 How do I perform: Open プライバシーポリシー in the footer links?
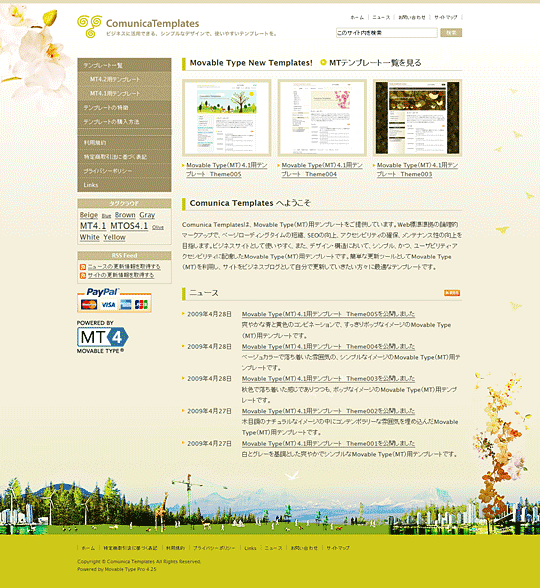click(214, 548)
